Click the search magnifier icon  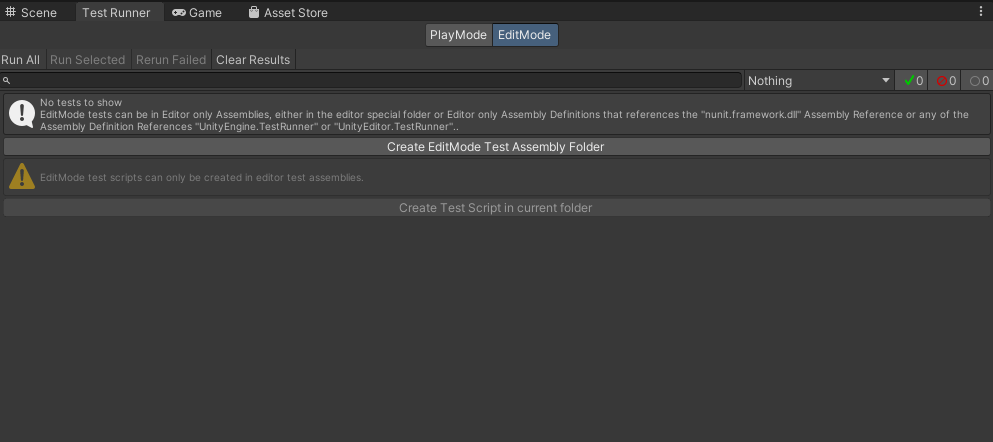point(7,81)
